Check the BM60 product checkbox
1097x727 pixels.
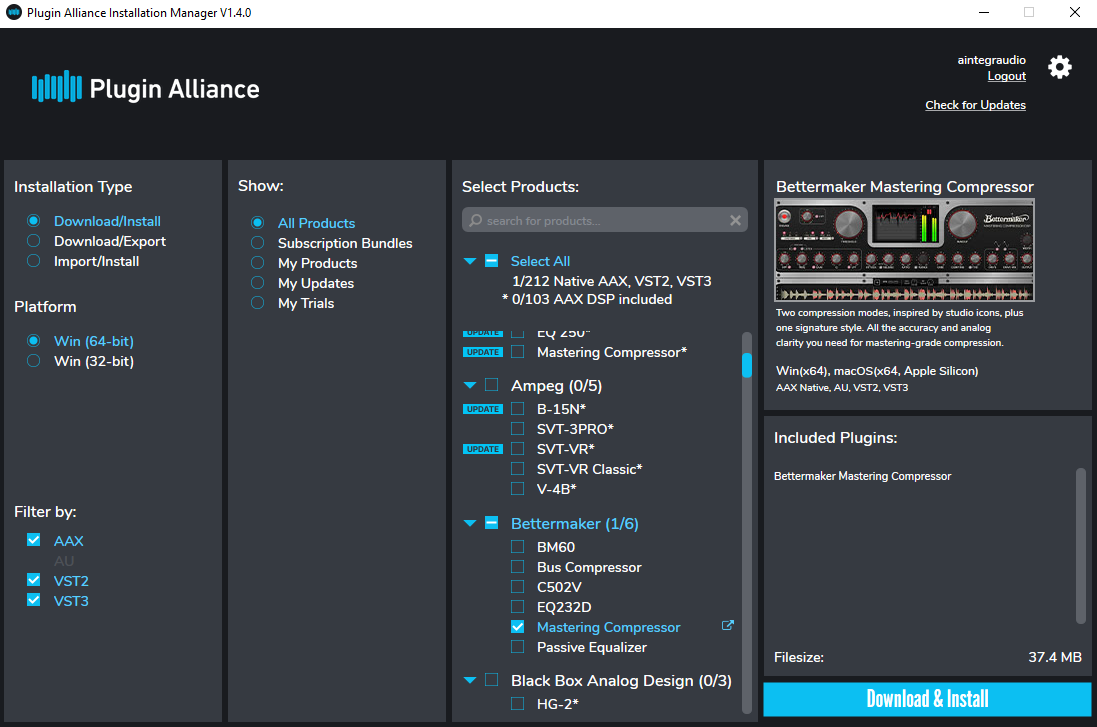[x=517, y=546]
